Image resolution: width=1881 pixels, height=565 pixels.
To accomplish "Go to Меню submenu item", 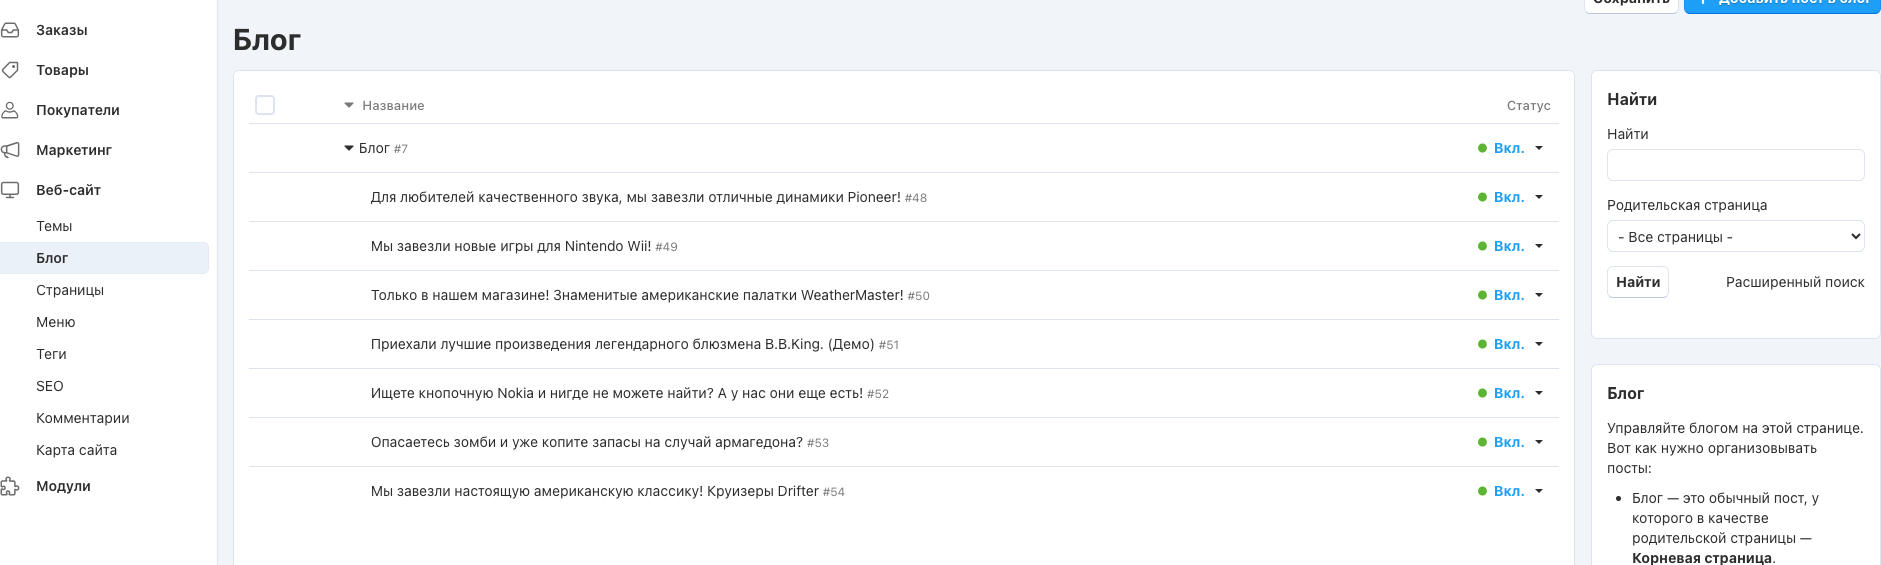I will click(x=56, y=322).
